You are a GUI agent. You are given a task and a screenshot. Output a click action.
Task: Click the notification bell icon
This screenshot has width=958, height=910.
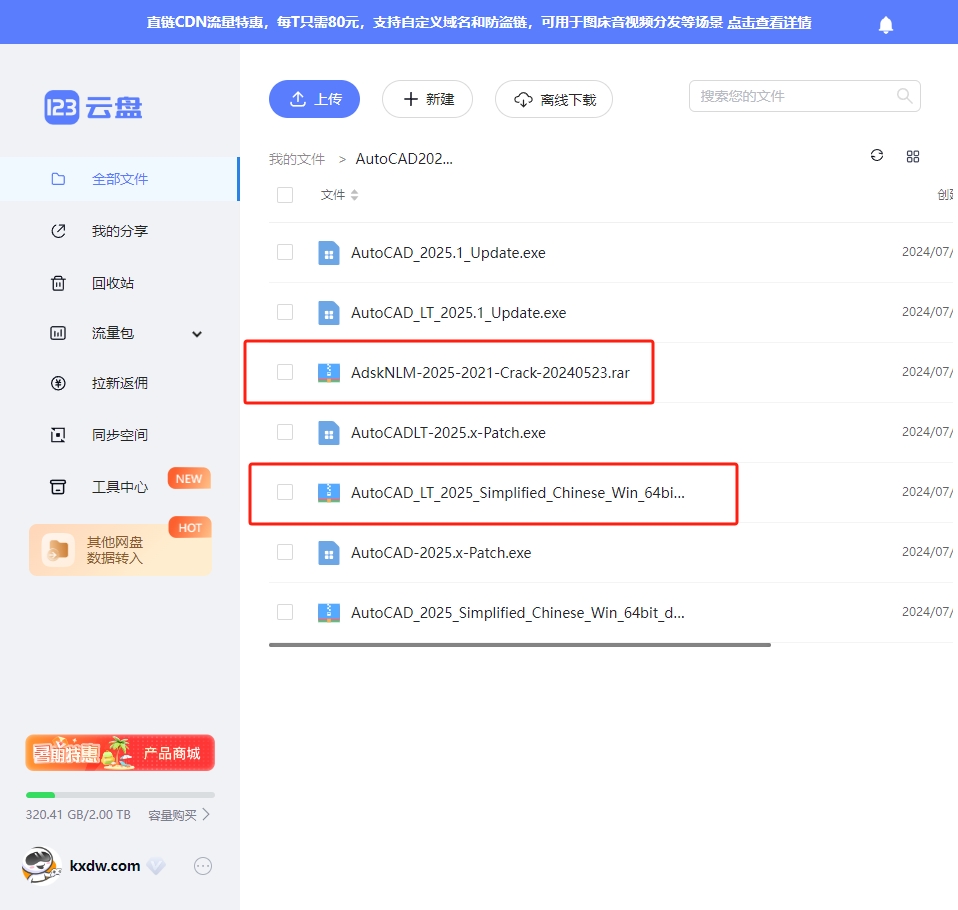click(885, 25)
